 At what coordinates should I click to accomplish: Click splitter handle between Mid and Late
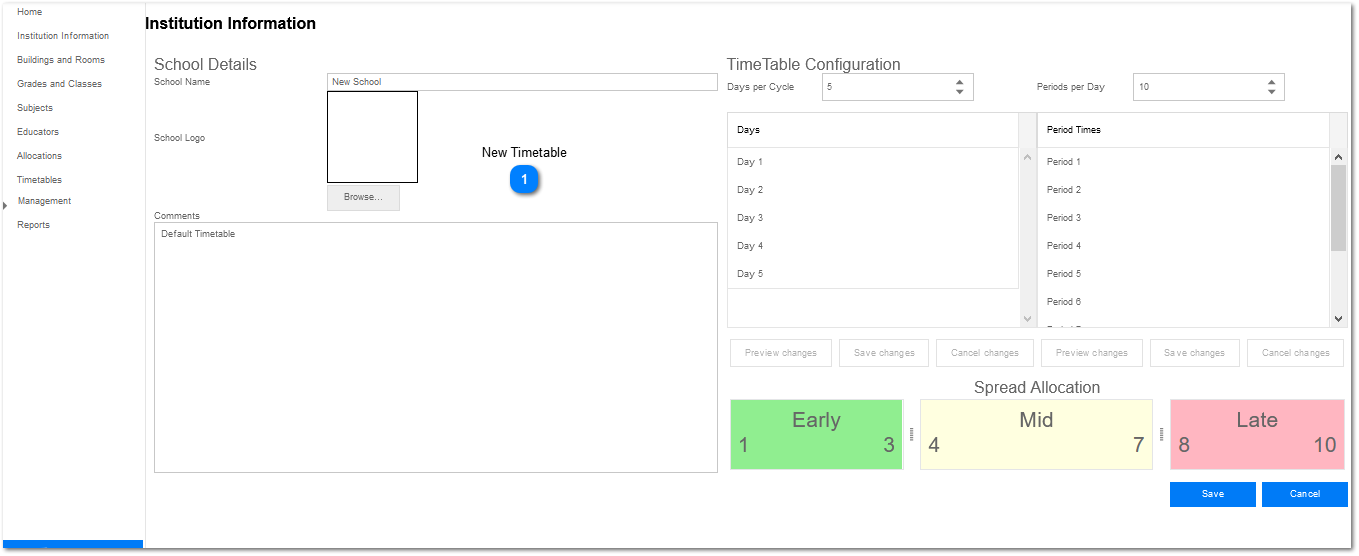(x=1161, y=434)
